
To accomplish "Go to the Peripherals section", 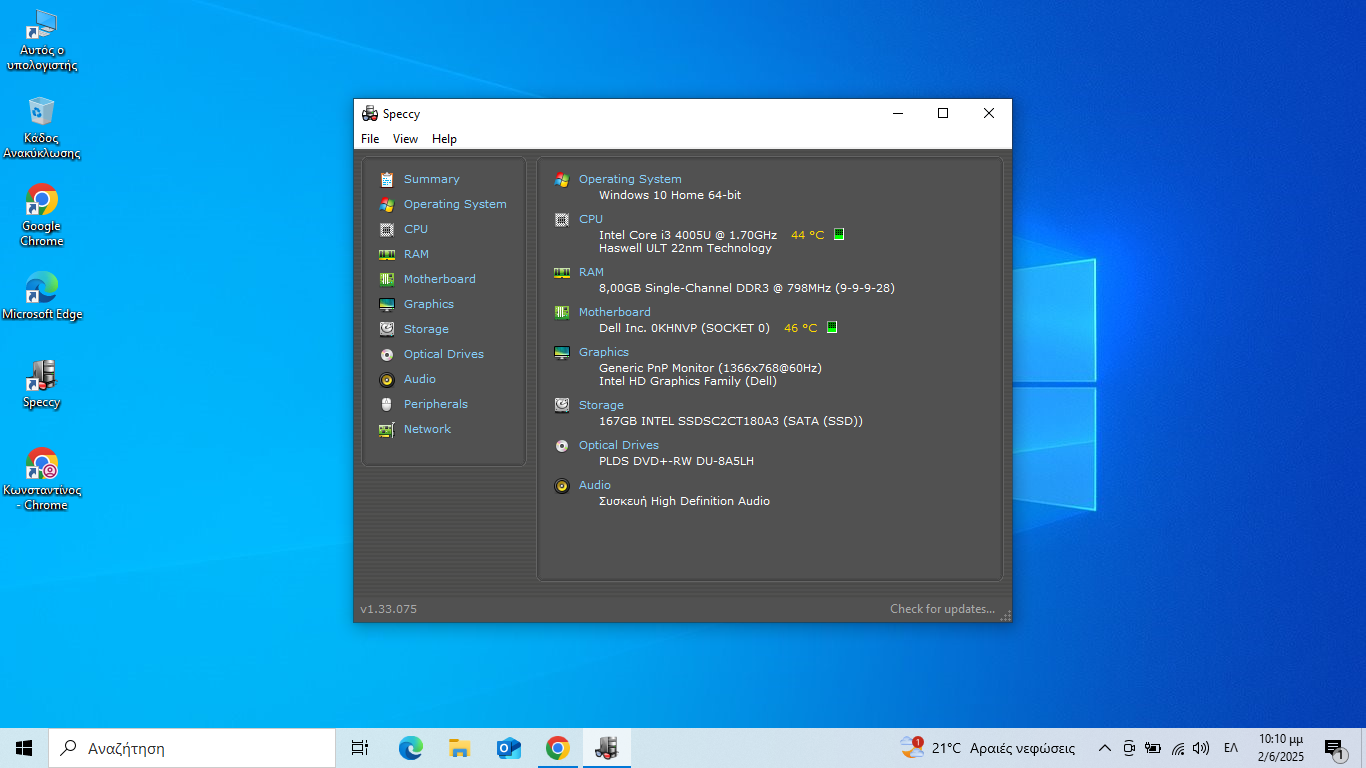I will 435,404.
